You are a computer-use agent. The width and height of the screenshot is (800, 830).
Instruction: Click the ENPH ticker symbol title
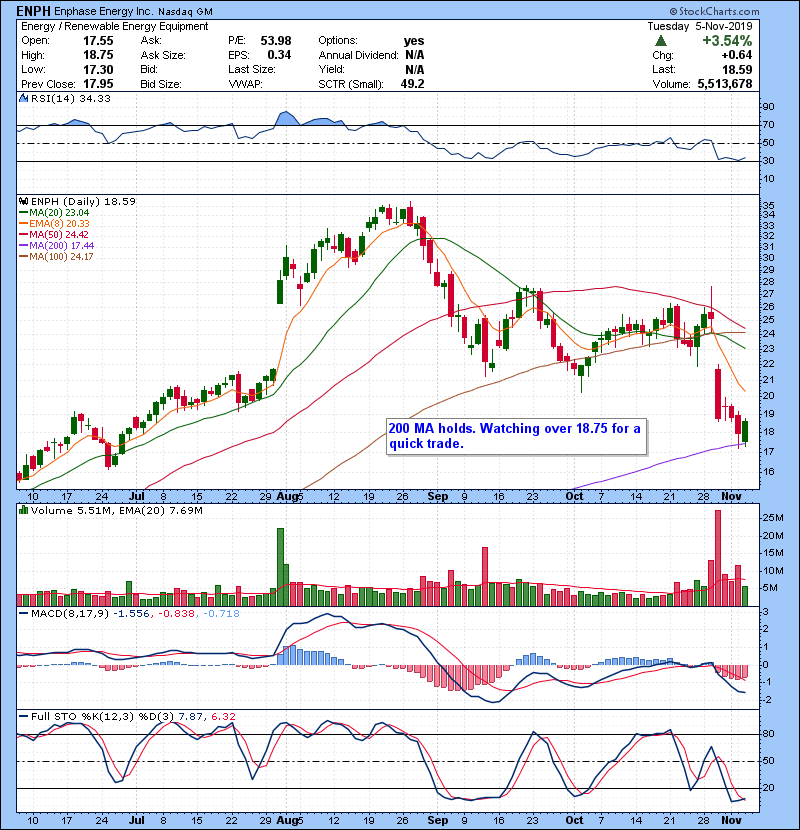[x=34, y=11]
